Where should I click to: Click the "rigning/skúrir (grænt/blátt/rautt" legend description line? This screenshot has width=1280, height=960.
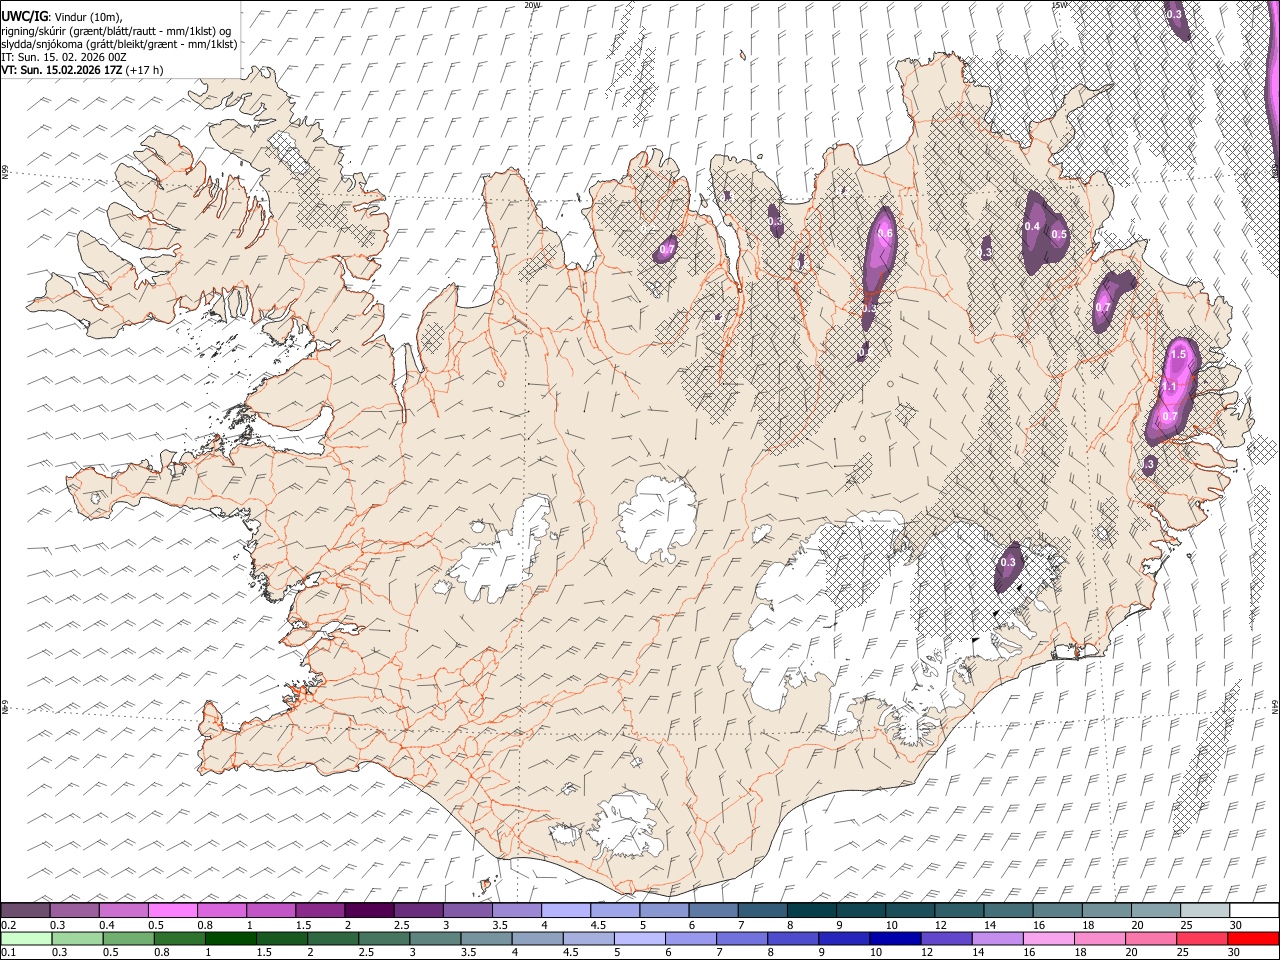click(117, 31)
